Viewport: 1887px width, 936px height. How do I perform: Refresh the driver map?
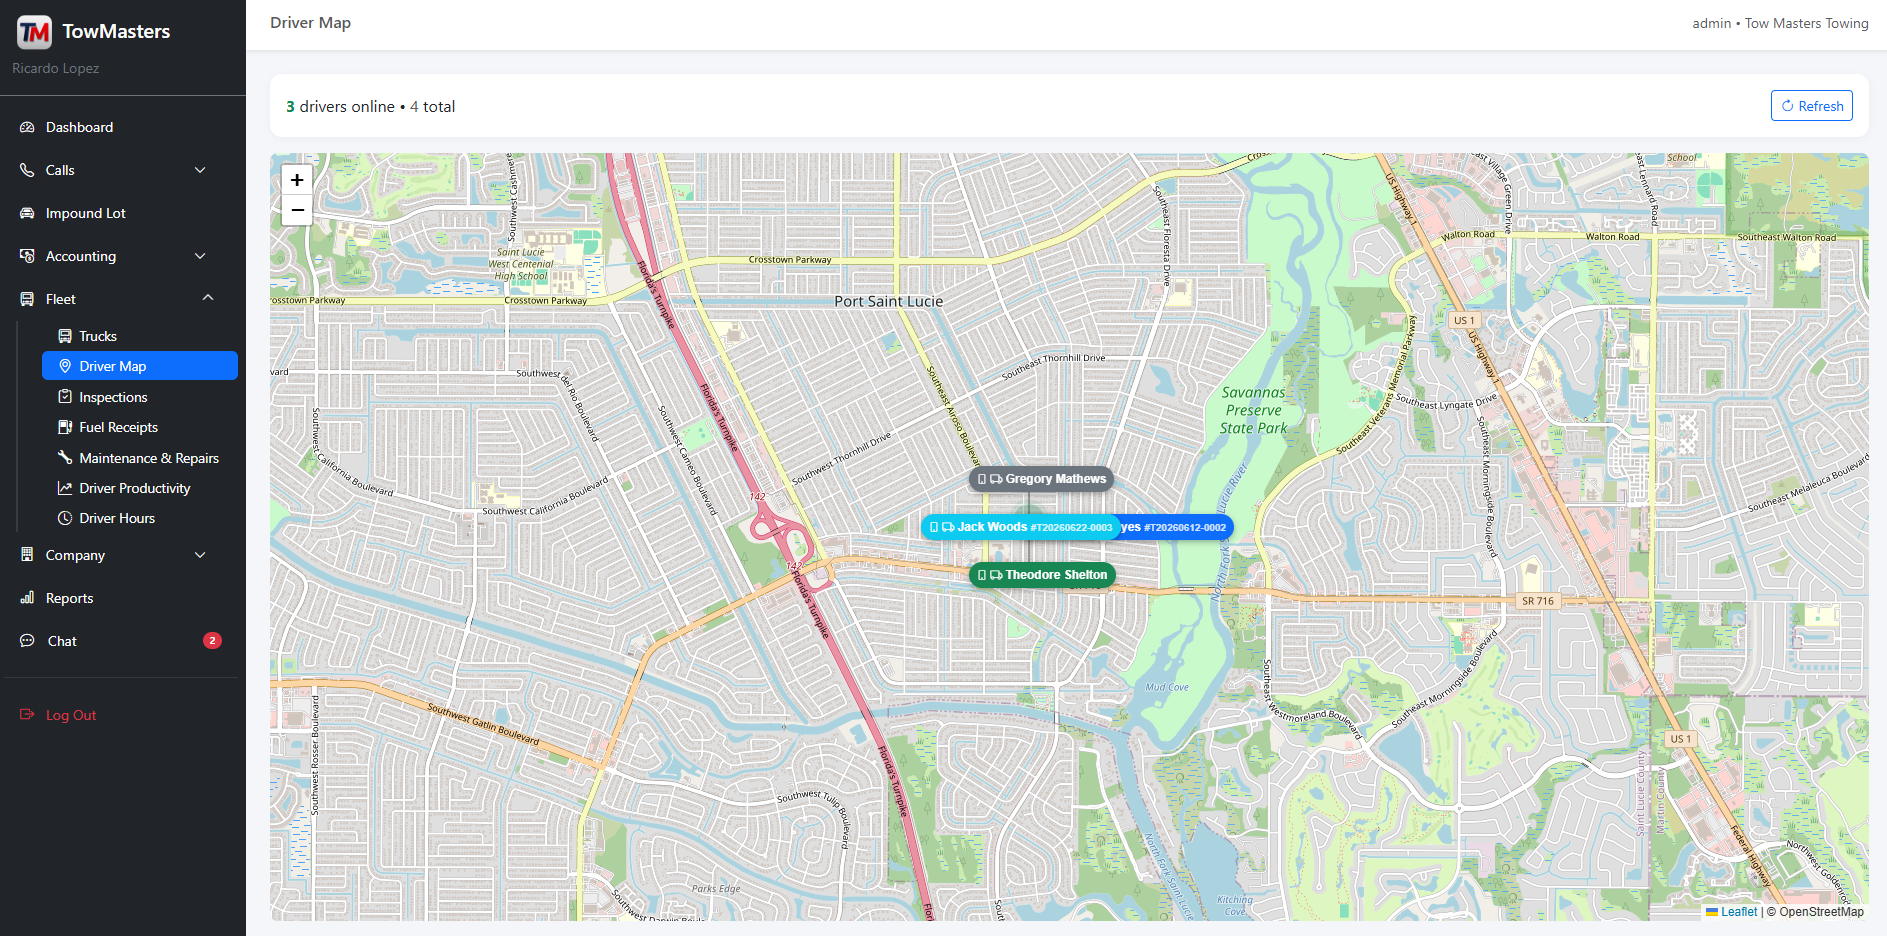coord(1811,106)
